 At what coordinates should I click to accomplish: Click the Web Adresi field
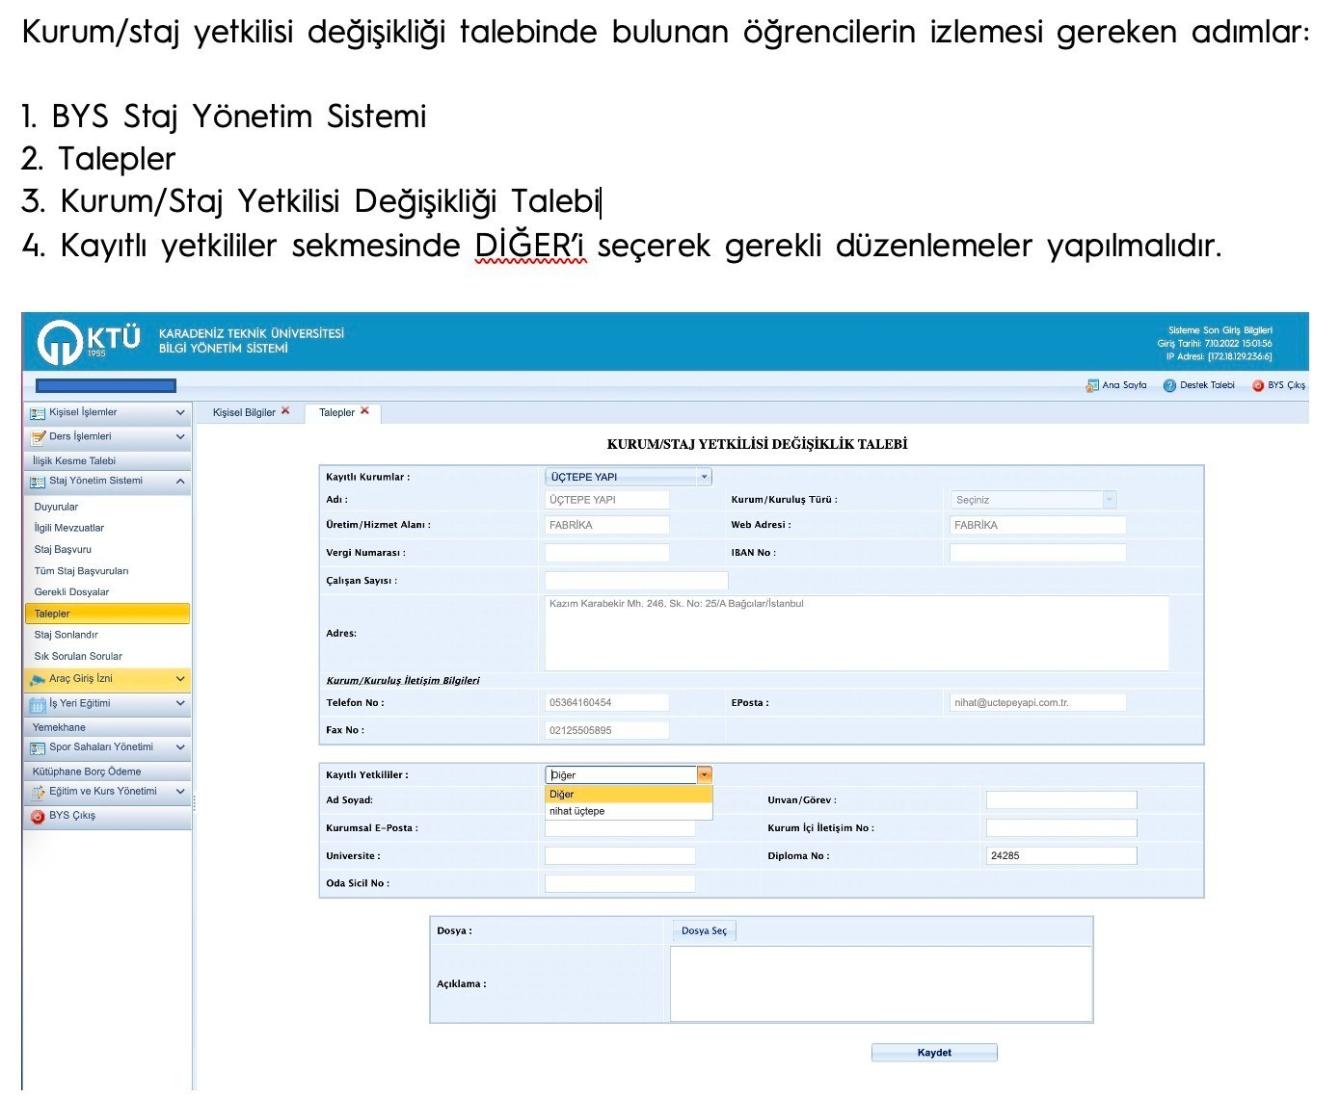[1038, 525]
